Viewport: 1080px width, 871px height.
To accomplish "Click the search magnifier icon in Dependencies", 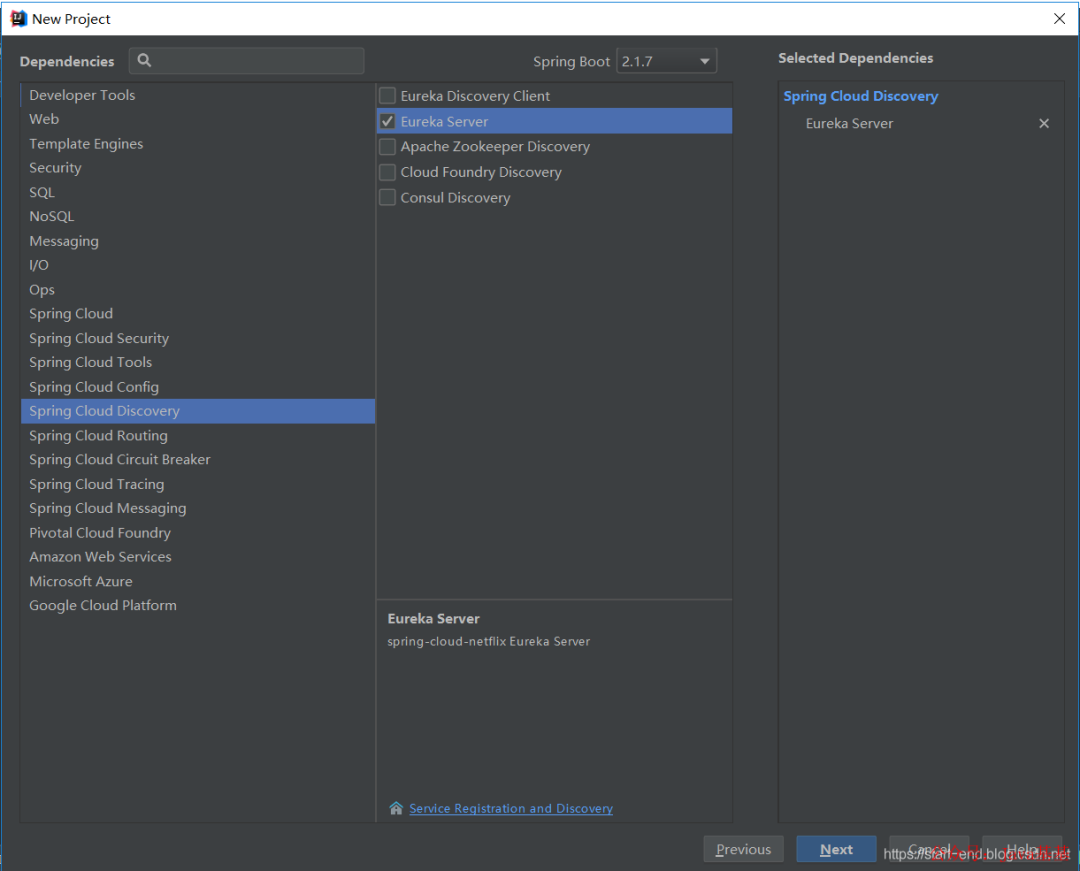I will [x=144, y=61].
